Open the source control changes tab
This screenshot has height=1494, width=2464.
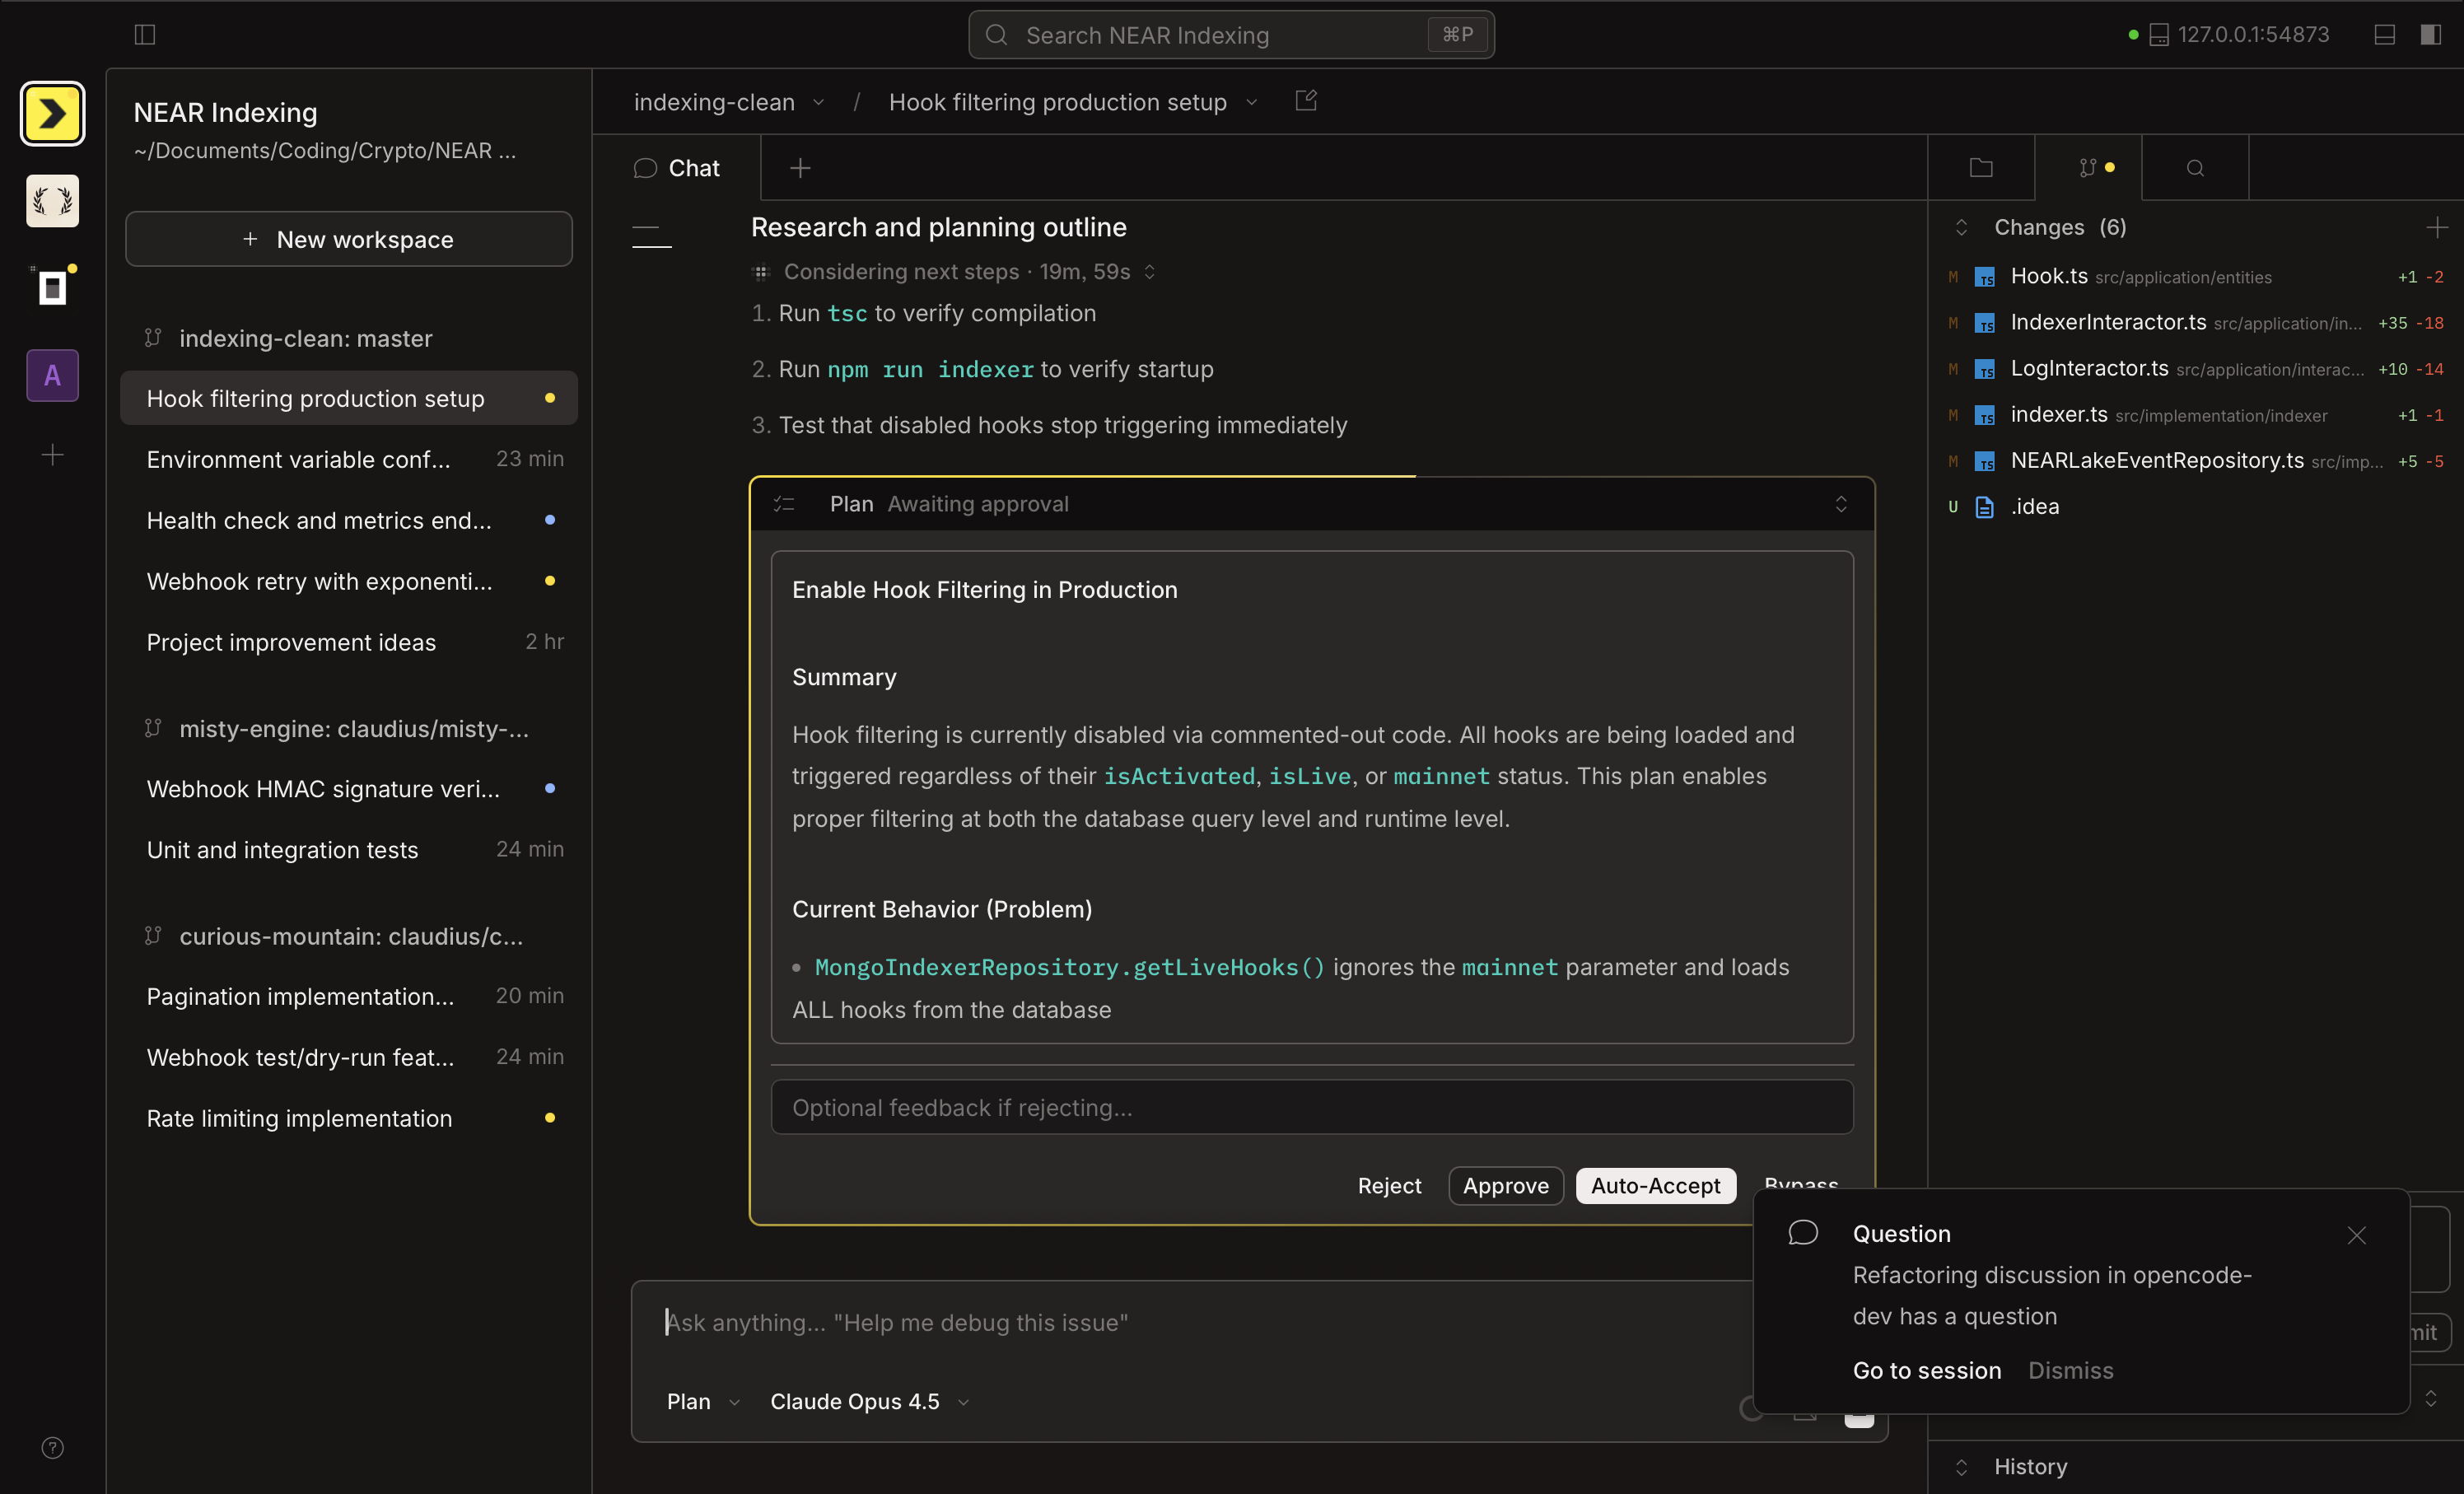tap(2088, 168)
